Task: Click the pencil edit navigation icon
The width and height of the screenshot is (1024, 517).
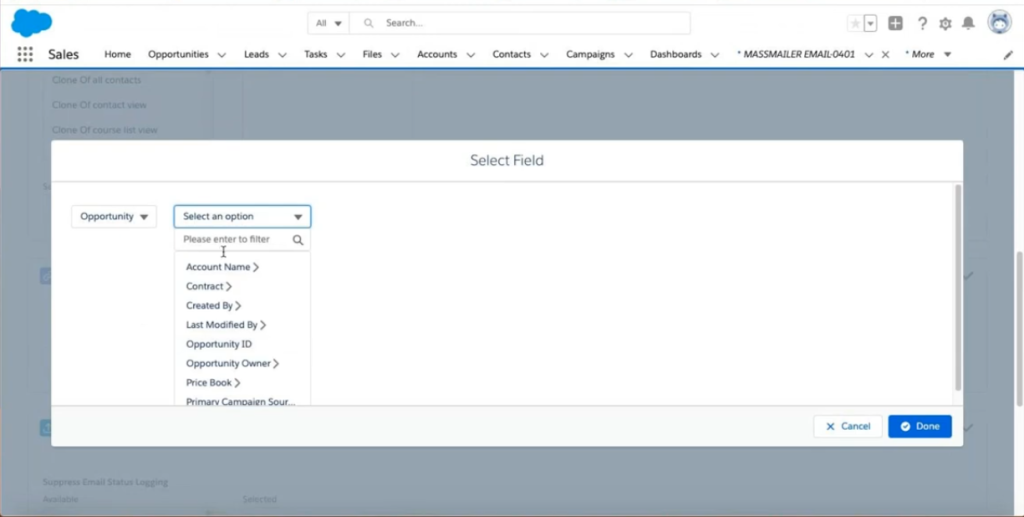Action: (x=1008, y=55)
